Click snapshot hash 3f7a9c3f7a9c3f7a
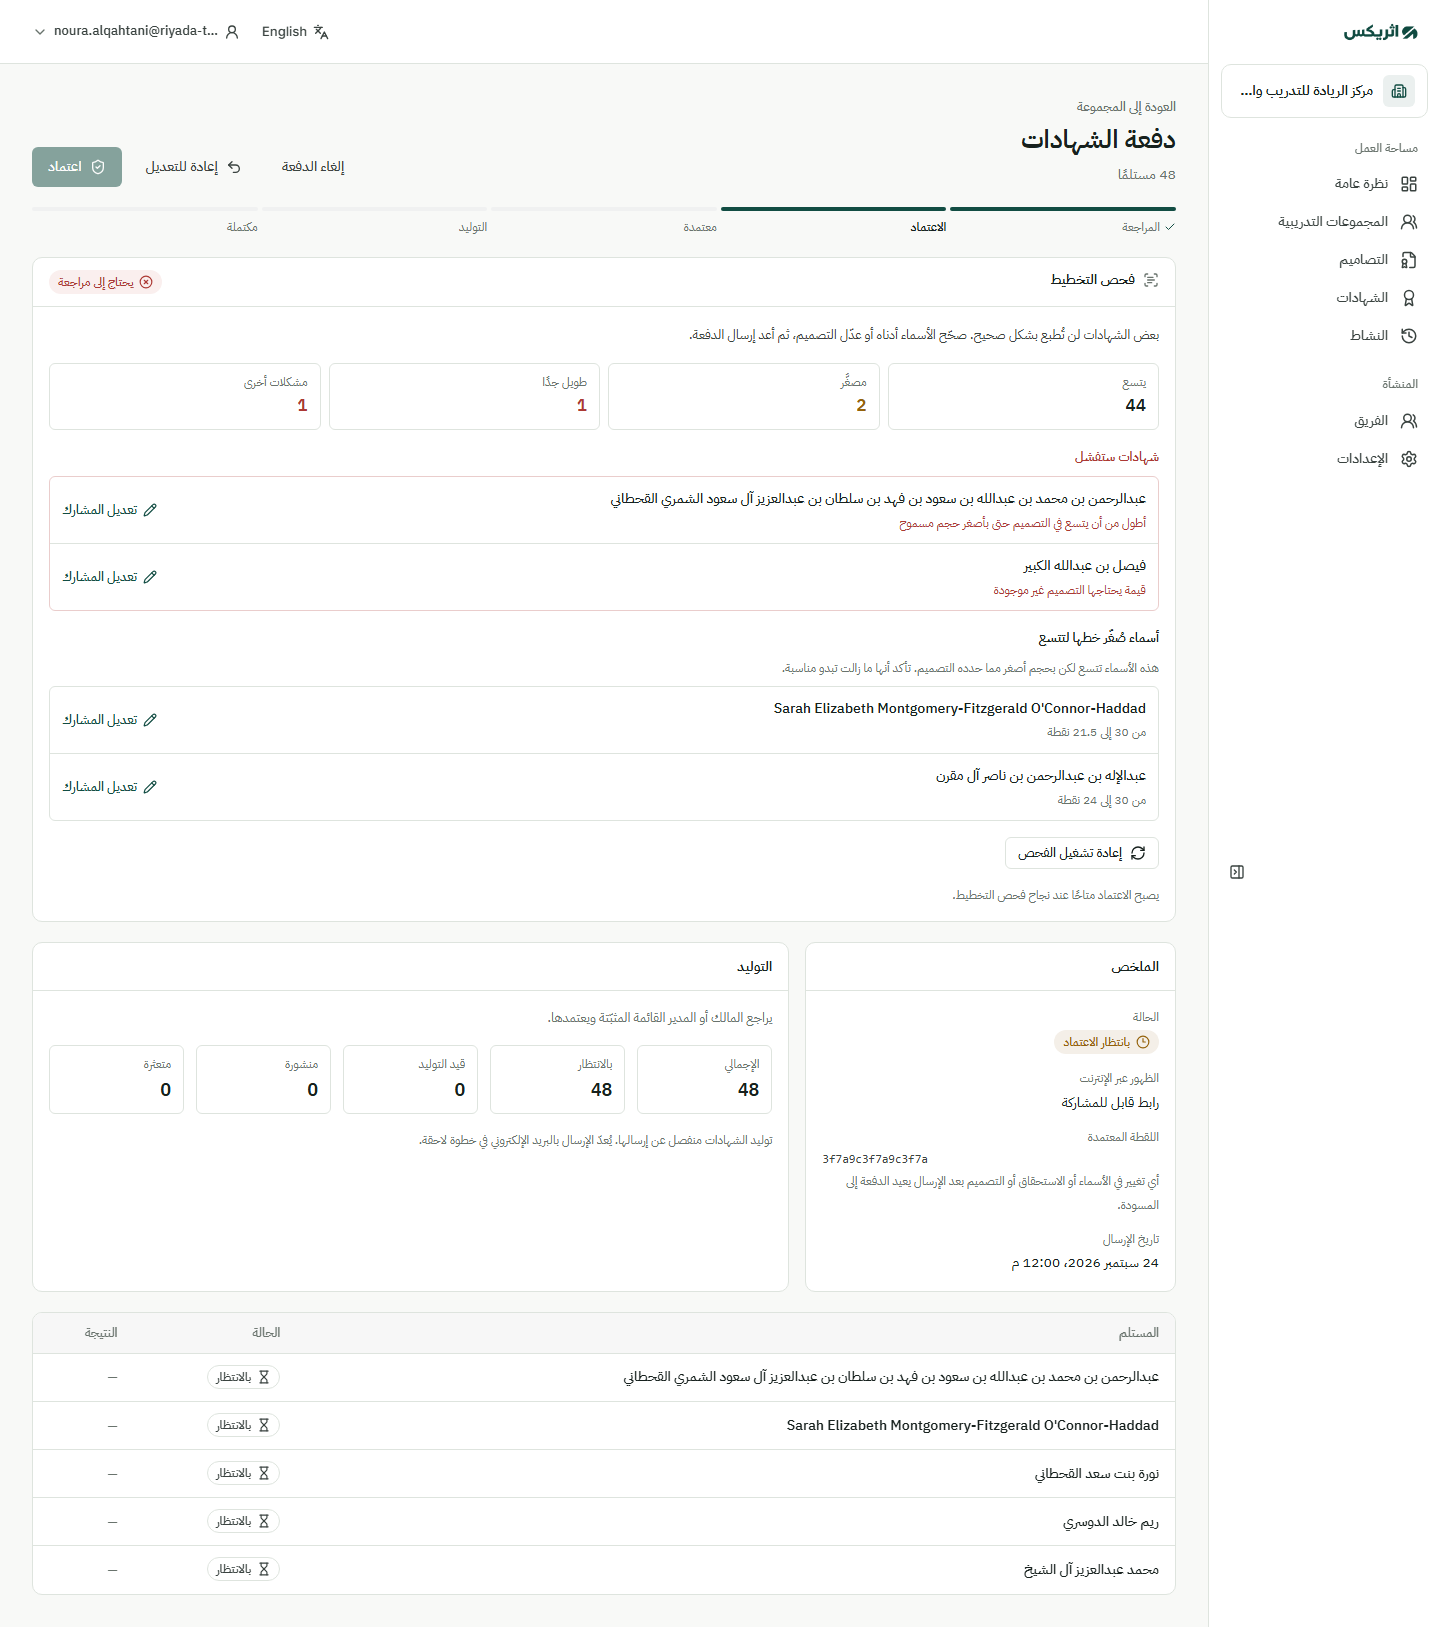 pos(875,1159)
